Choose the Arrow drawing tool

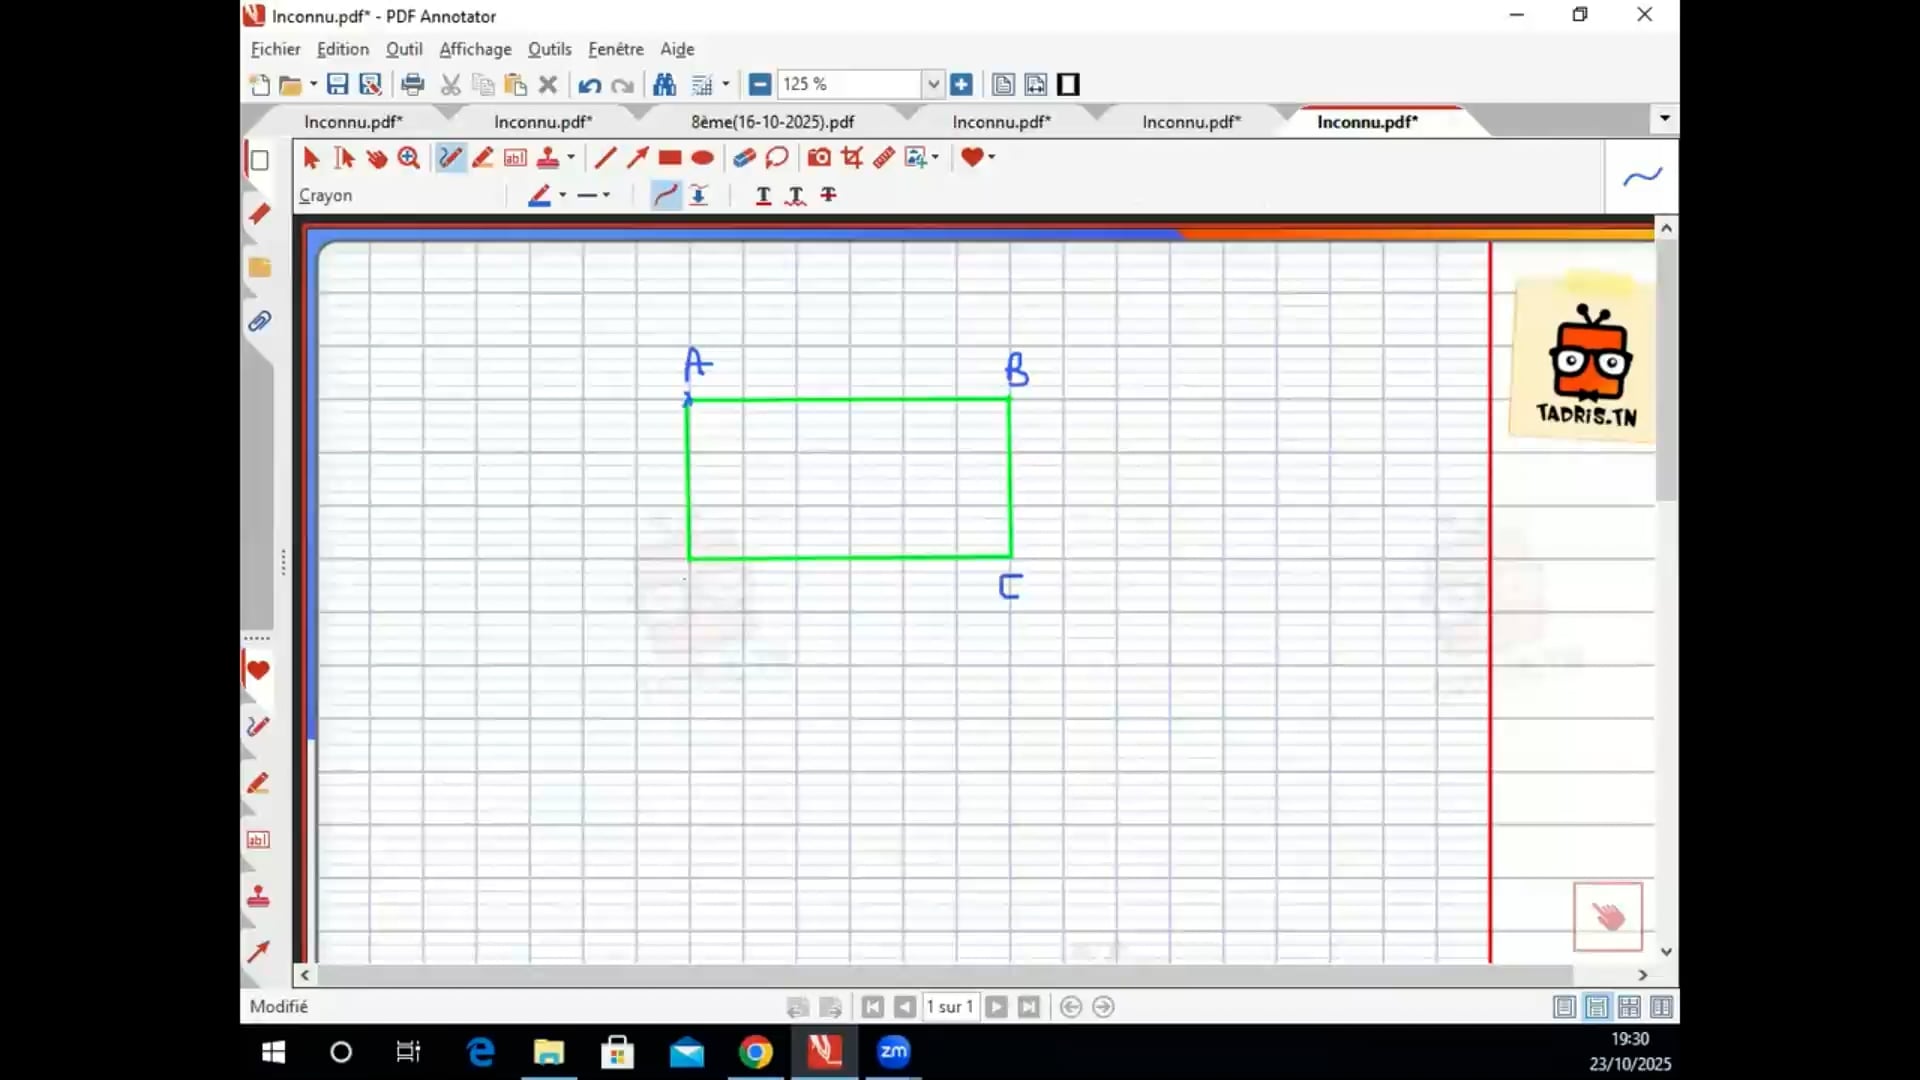pos(637,158)
